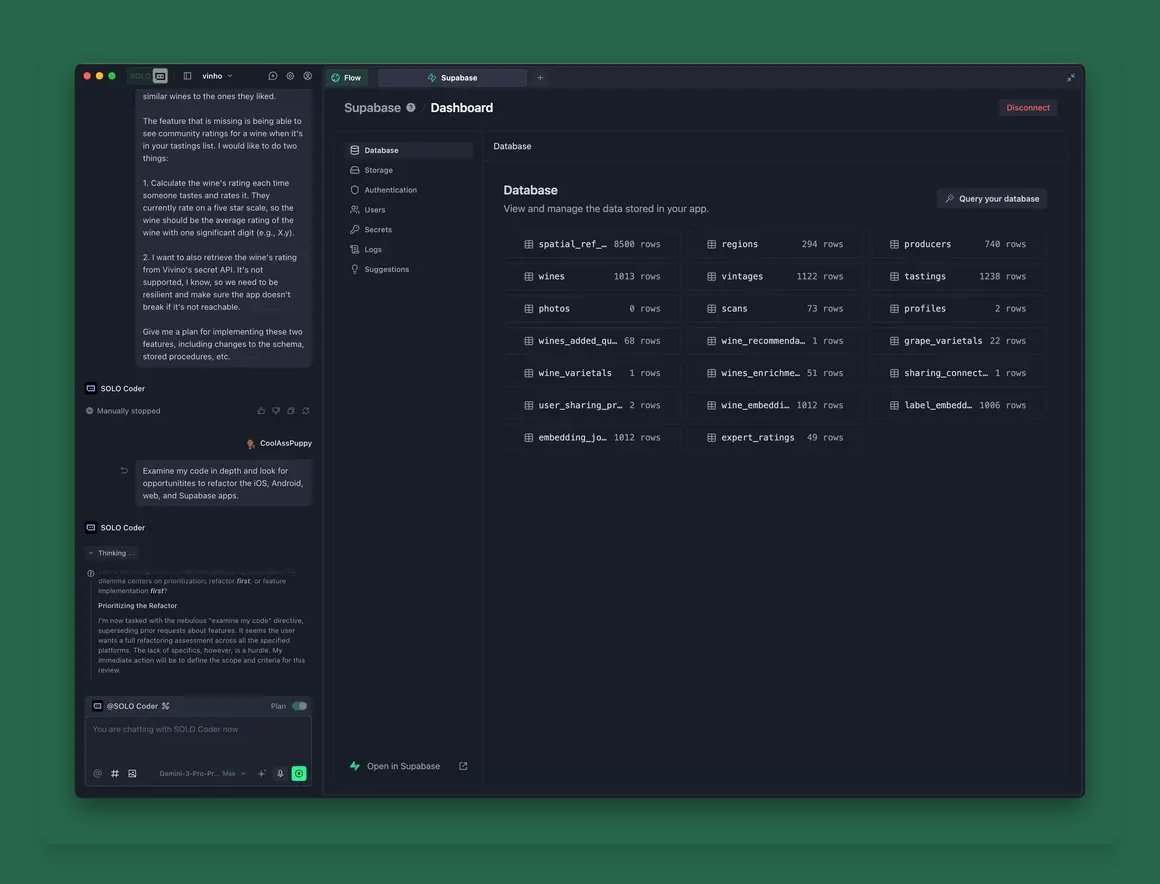Viewport: 1160px width, 884px height.
Task: Start a new chat via bubble icon
Action: point(273,76)
